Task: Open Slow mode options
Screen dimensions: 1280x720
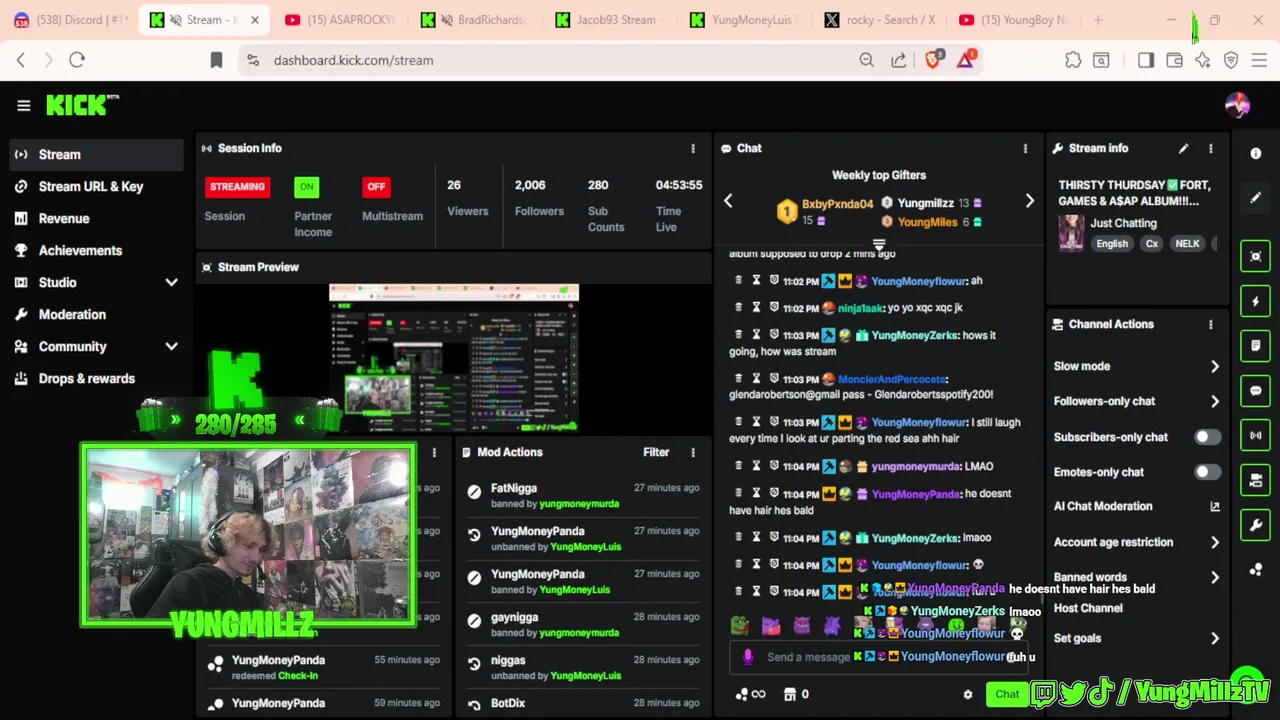Action: click(1136, 366)
